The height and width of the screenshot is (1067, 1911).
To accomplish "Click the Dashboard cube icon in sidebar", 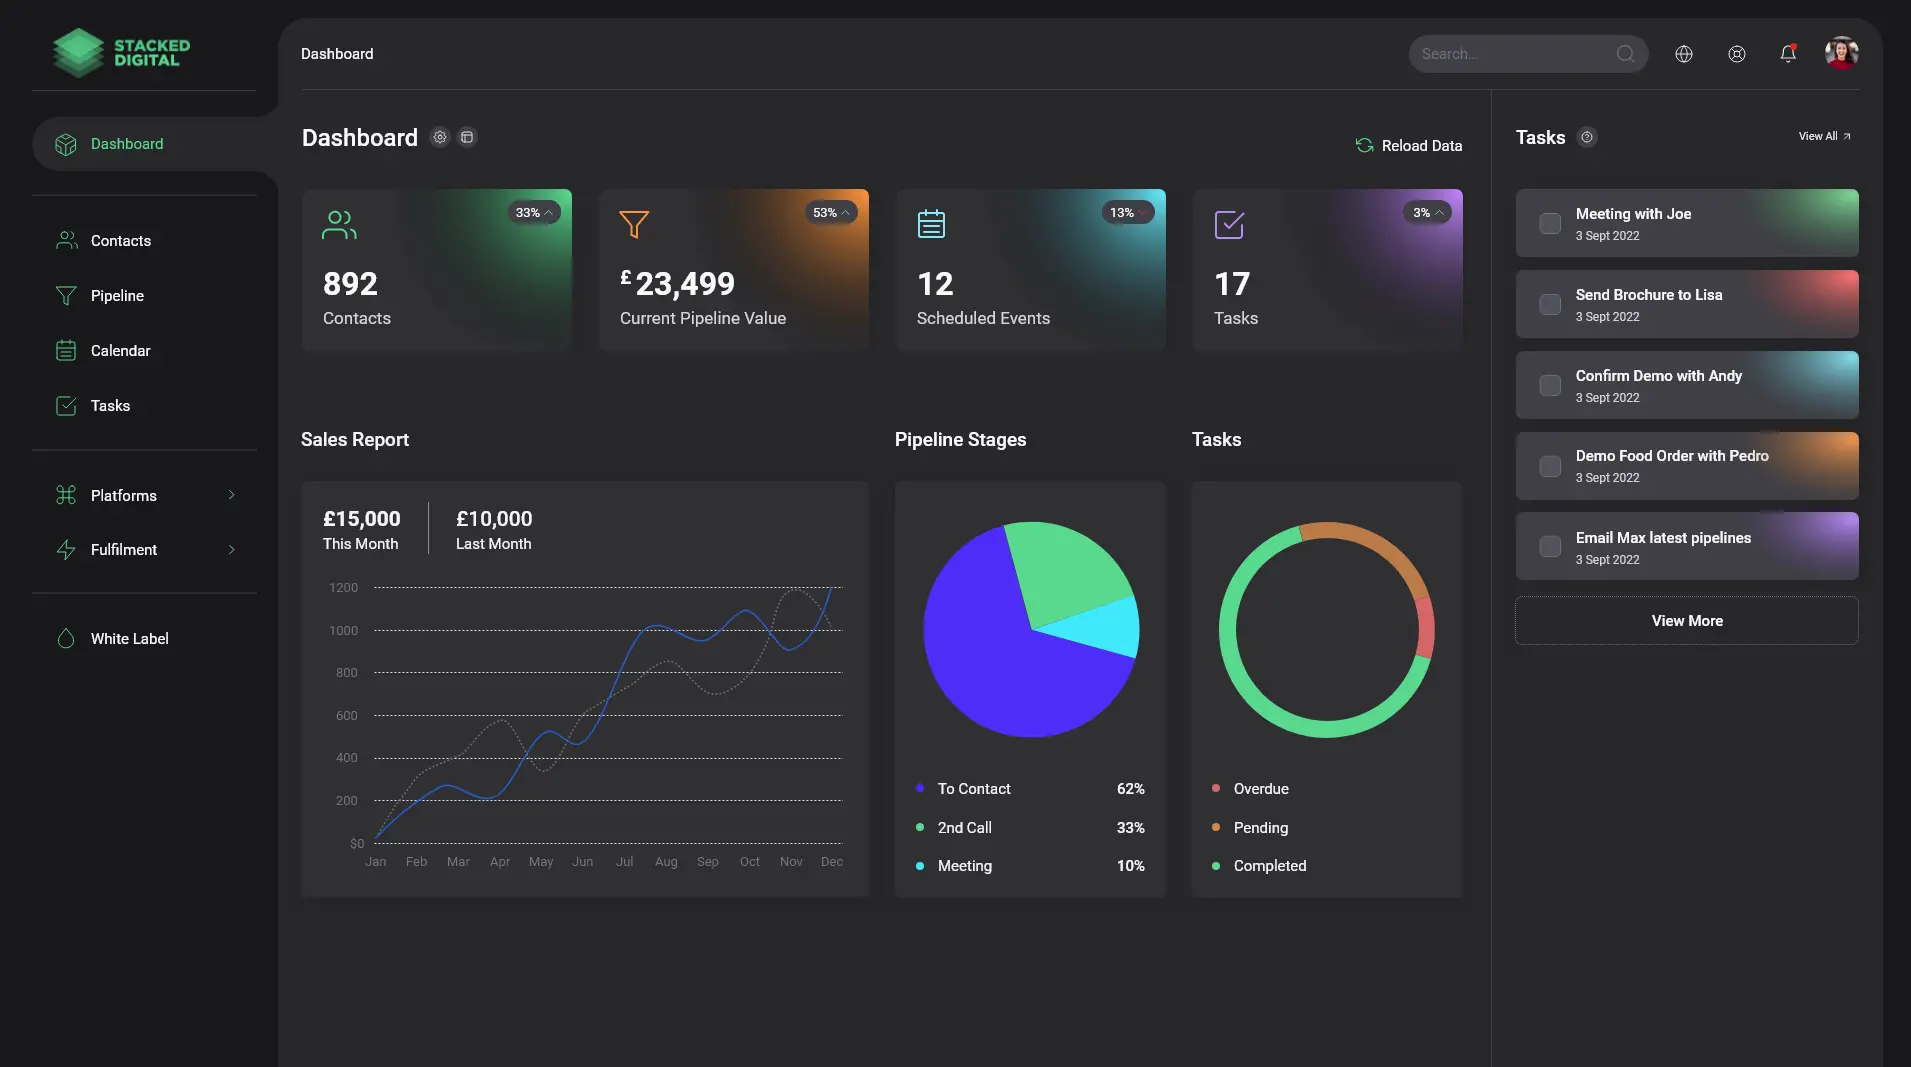I will (66, 144).
